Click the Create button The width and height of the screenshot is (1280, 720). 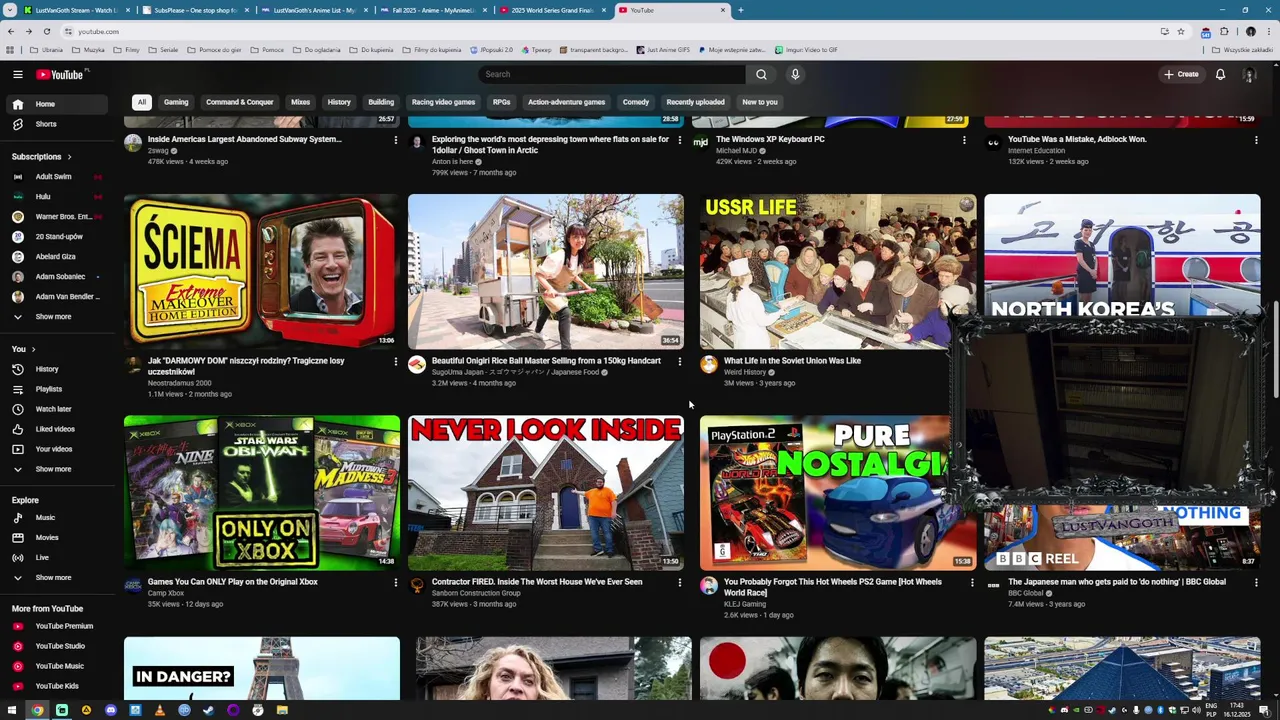[x=1181, y=74]
